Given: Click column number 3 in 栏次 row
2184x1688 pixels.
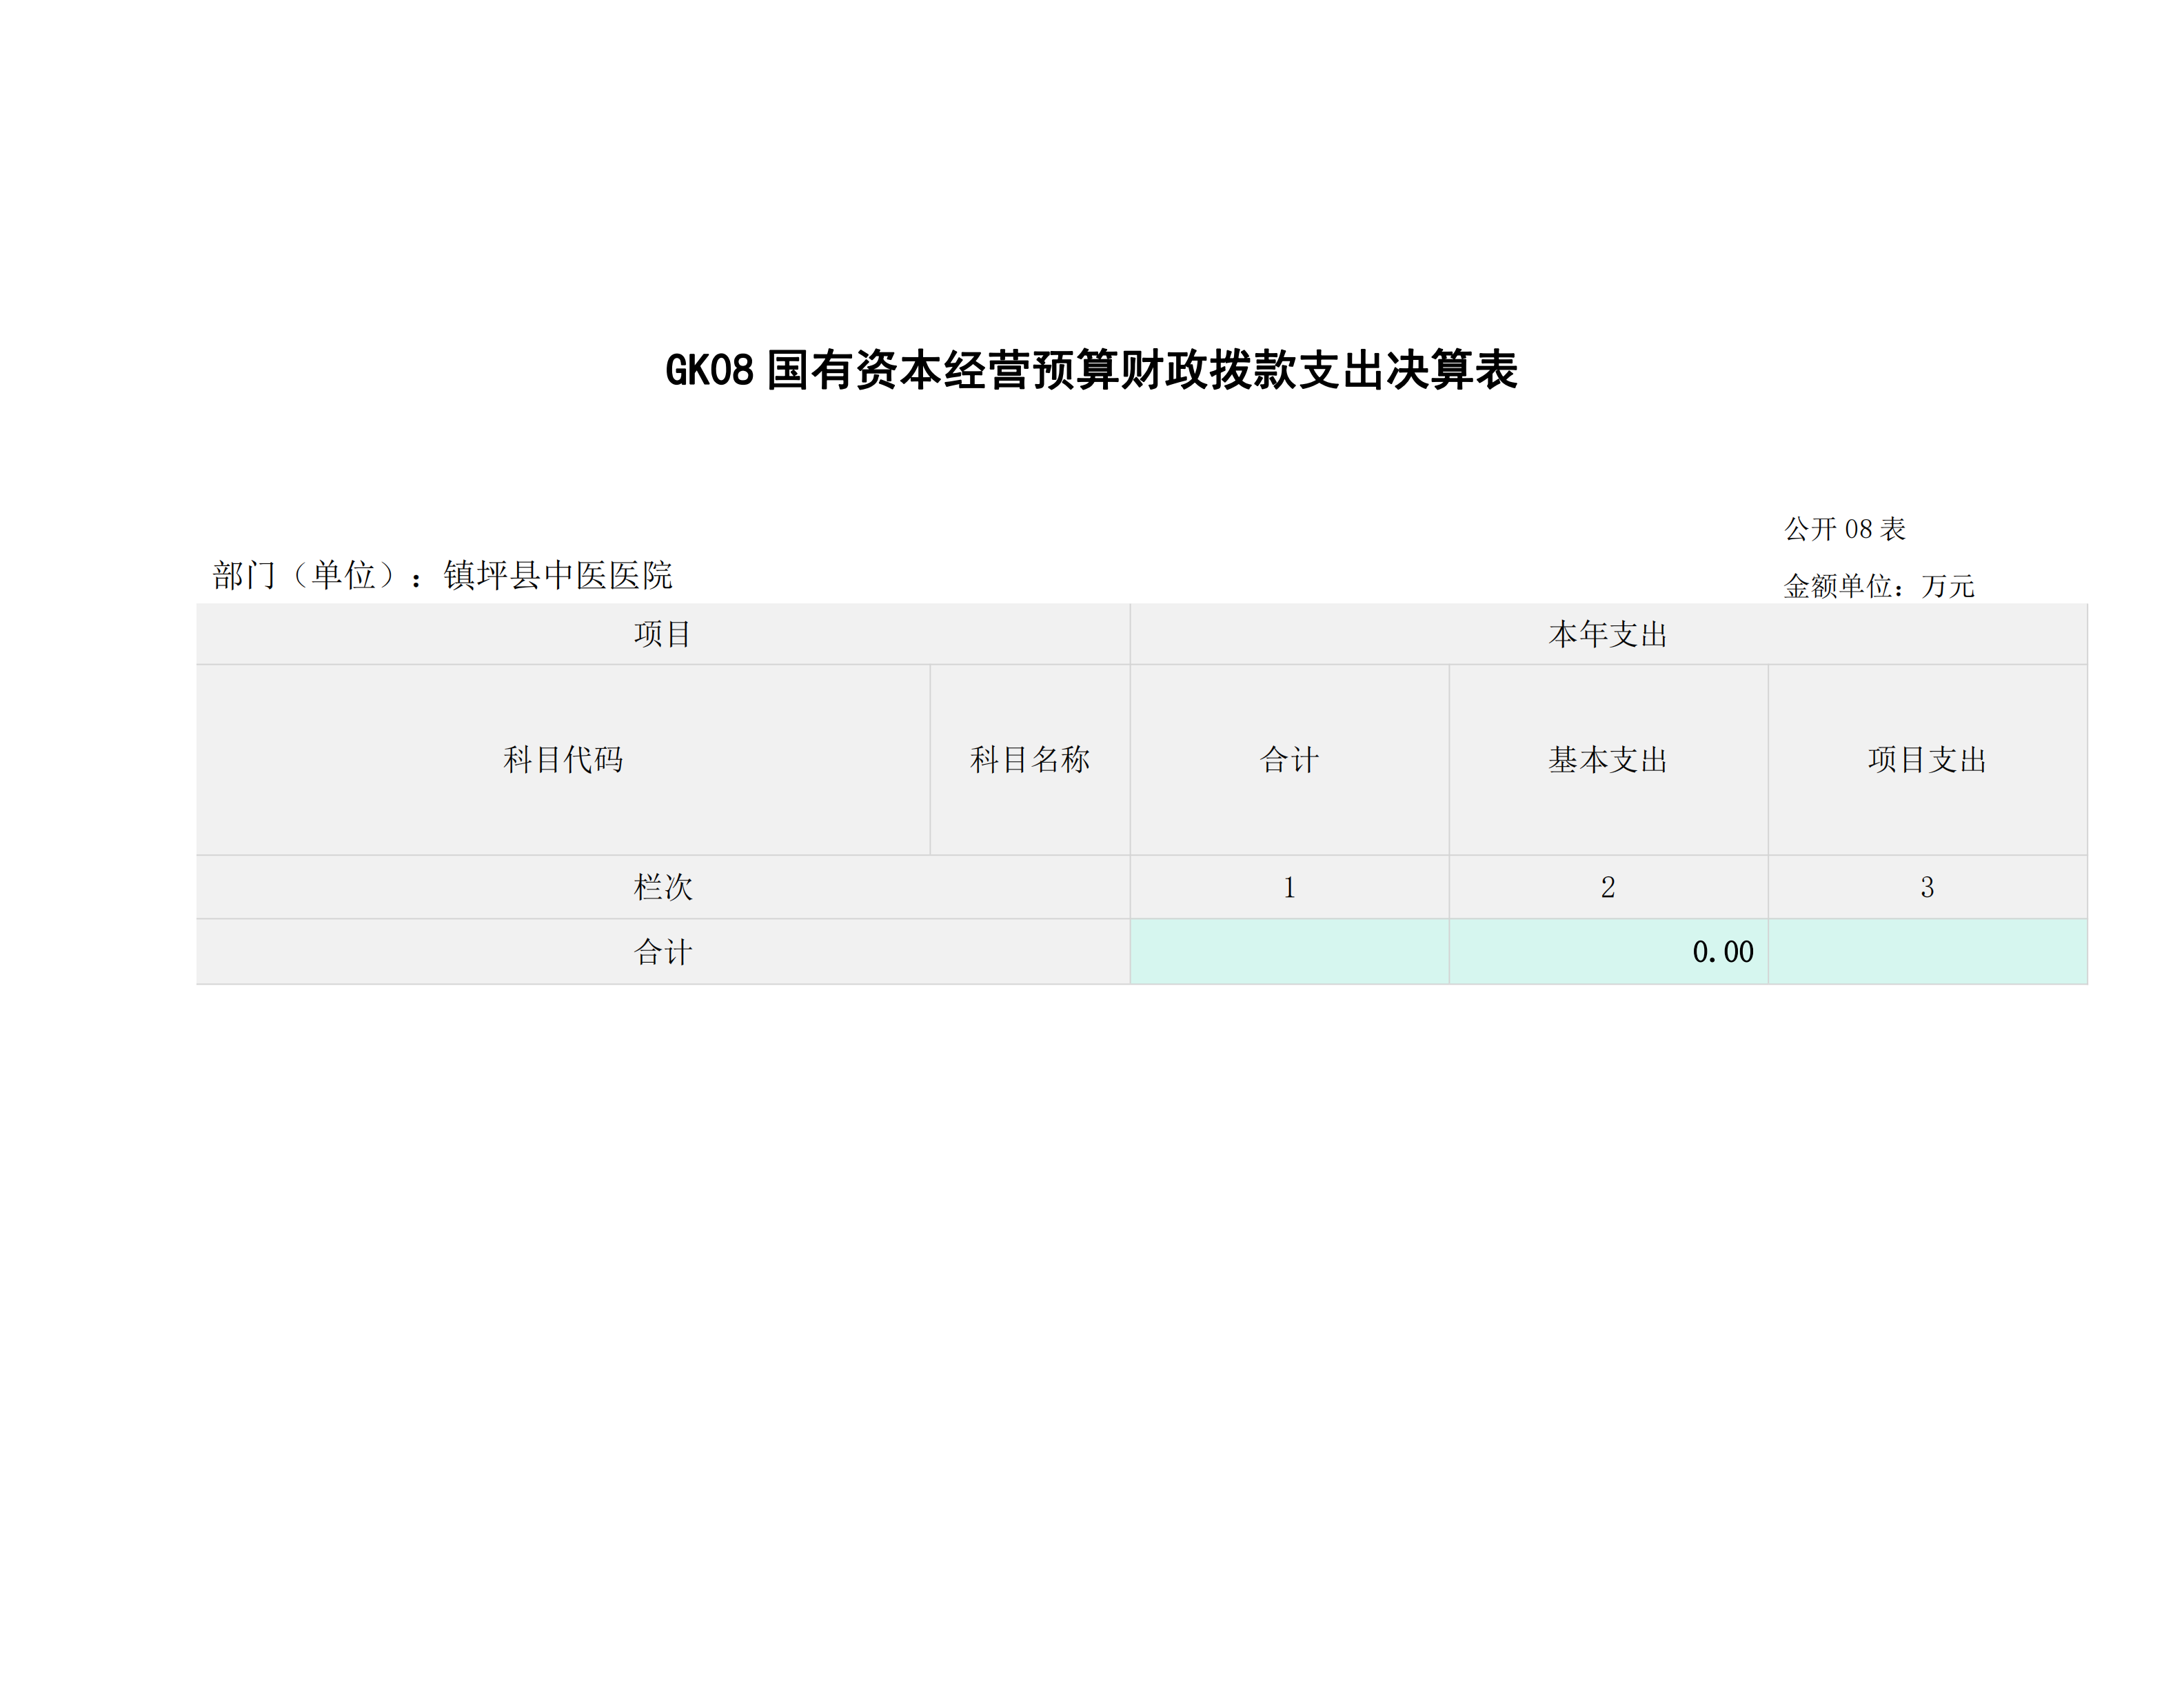Looking at the screenshot, I should [1927, 887].
